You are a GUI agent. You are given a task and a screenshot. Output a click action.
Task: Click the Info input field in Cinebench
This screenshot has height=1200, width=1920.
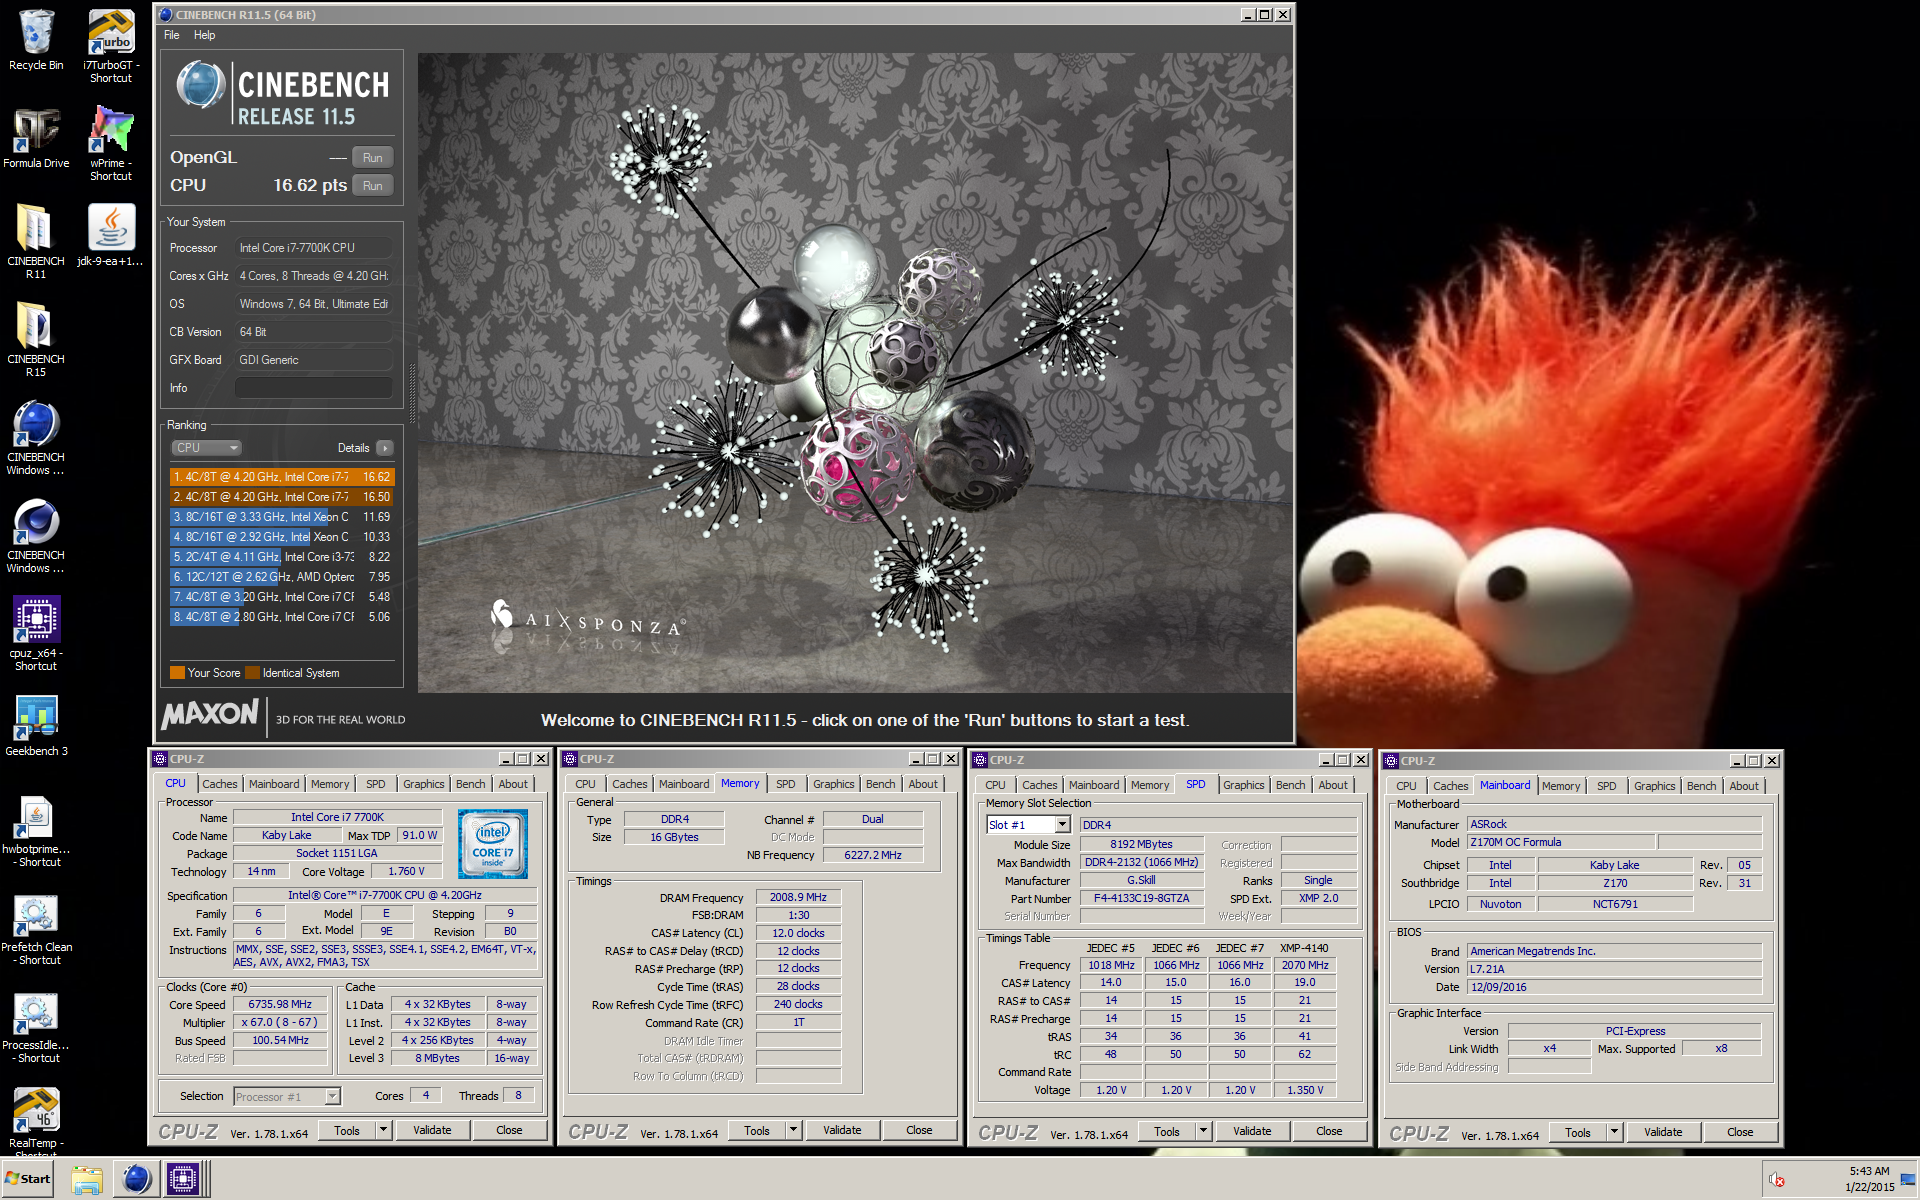point(314,388)
